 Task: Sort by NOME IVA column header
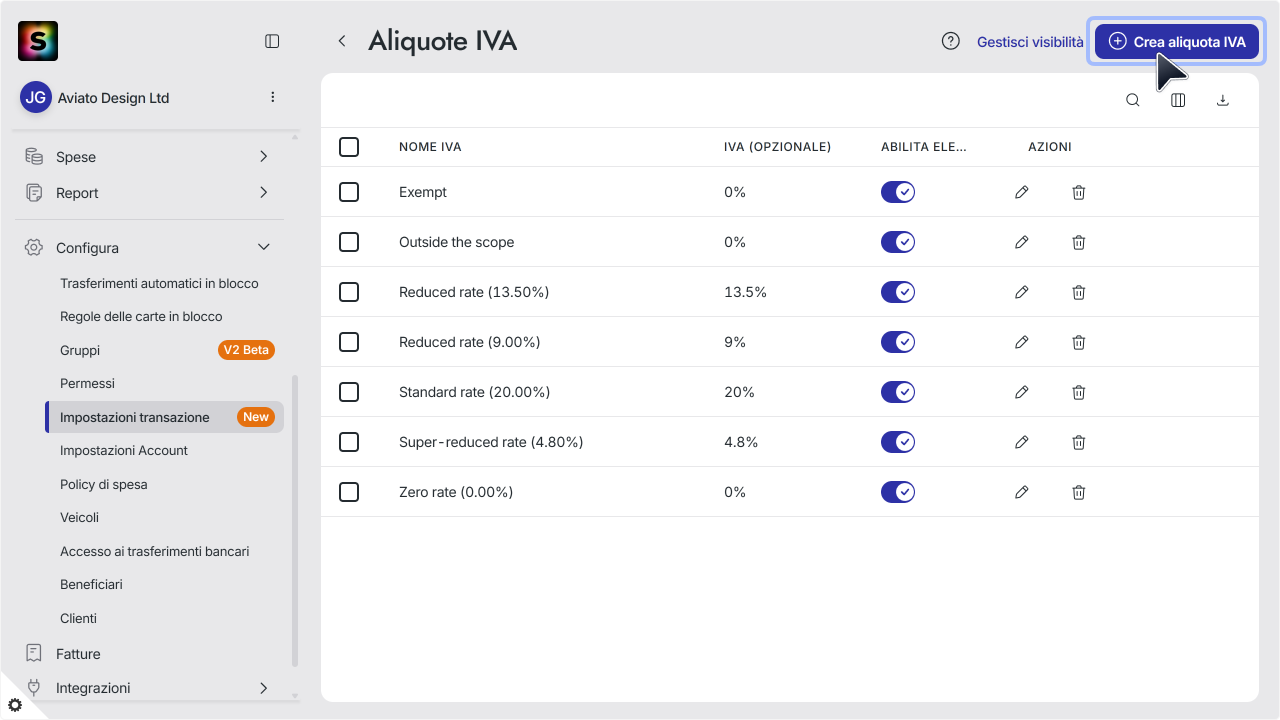click(x=430, y=147)
